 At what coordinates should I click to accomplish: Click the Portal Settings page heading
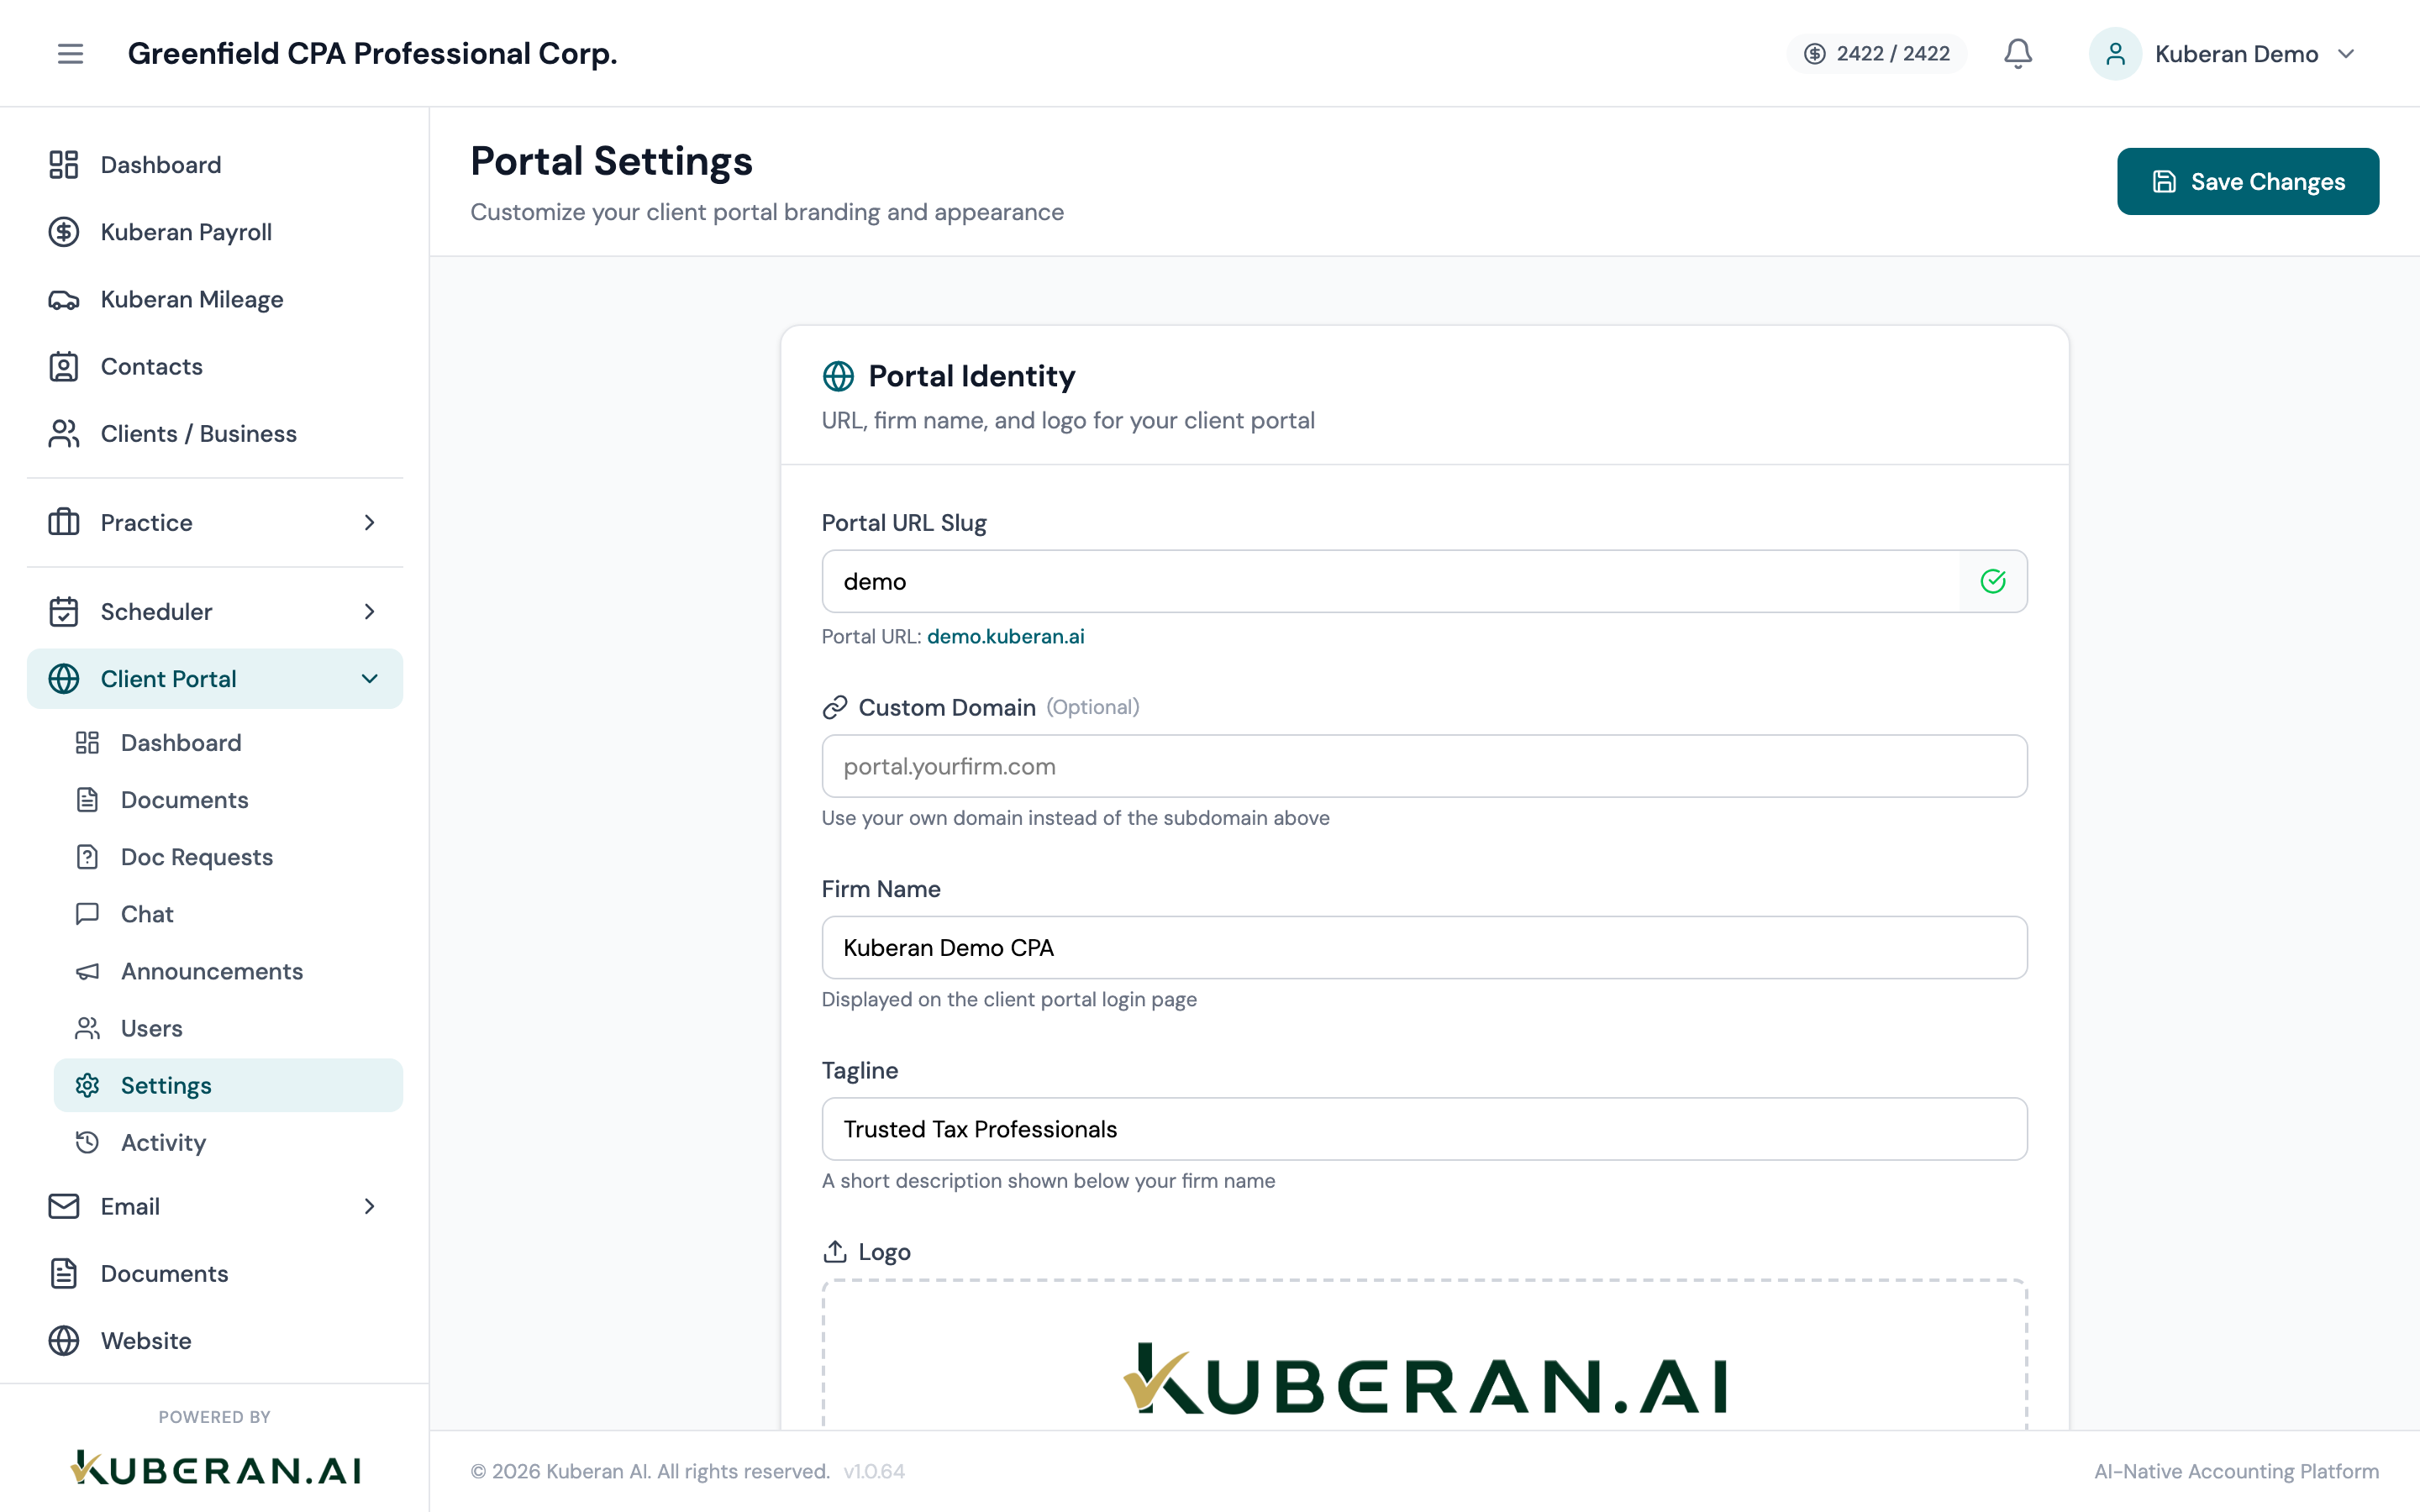tap(611, 161)
